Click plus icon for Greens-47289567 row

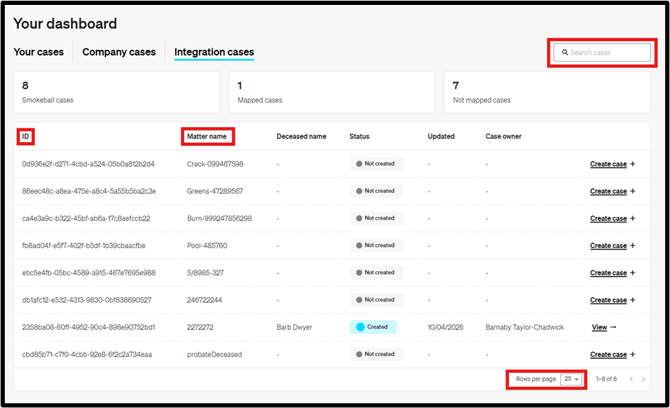click(x=633, y=191)
